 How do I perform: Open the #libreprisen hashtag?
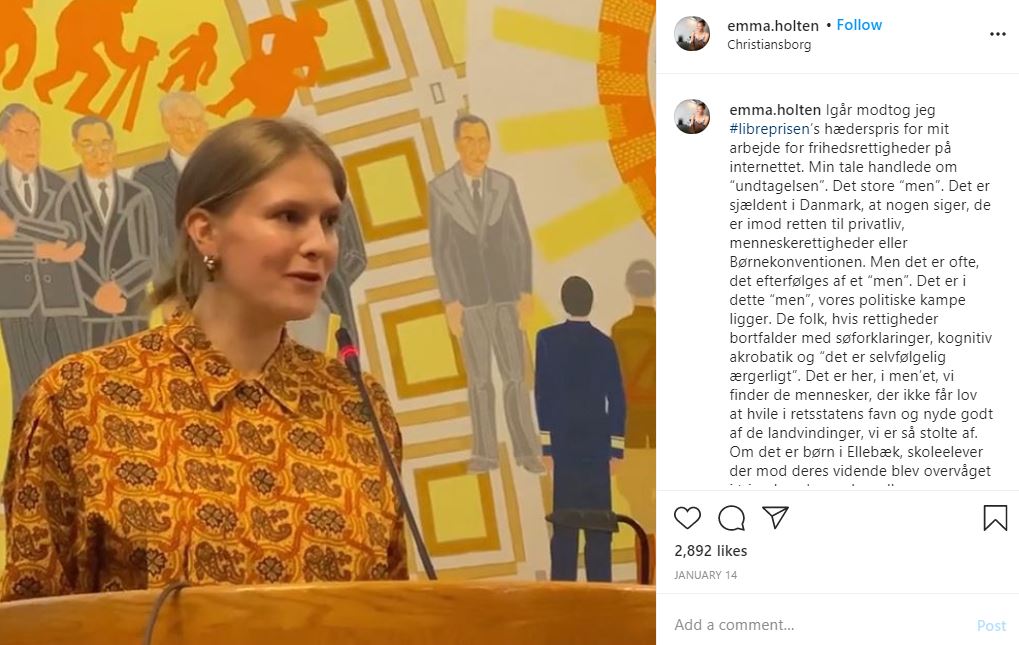pos(769,129)
